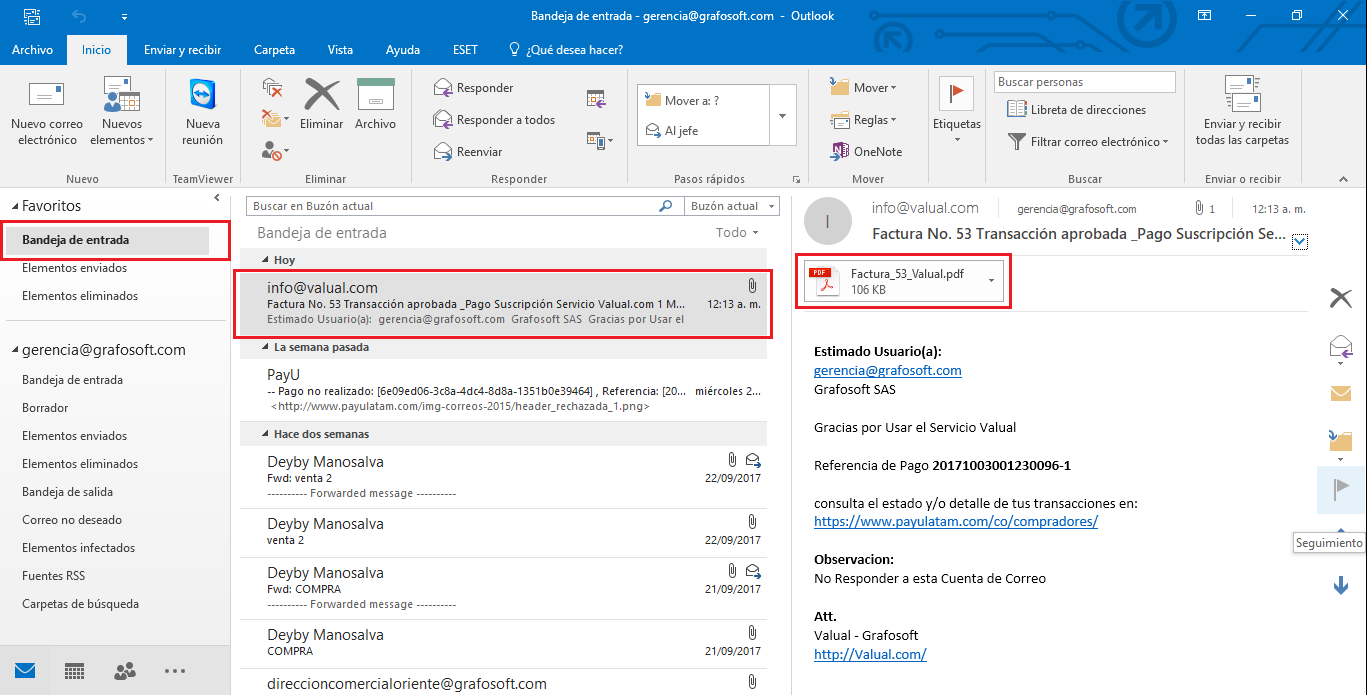This screenshot has width=1367, height=695.
Task: Expand the Todo filter dropdown
Action: click(738, 233)
